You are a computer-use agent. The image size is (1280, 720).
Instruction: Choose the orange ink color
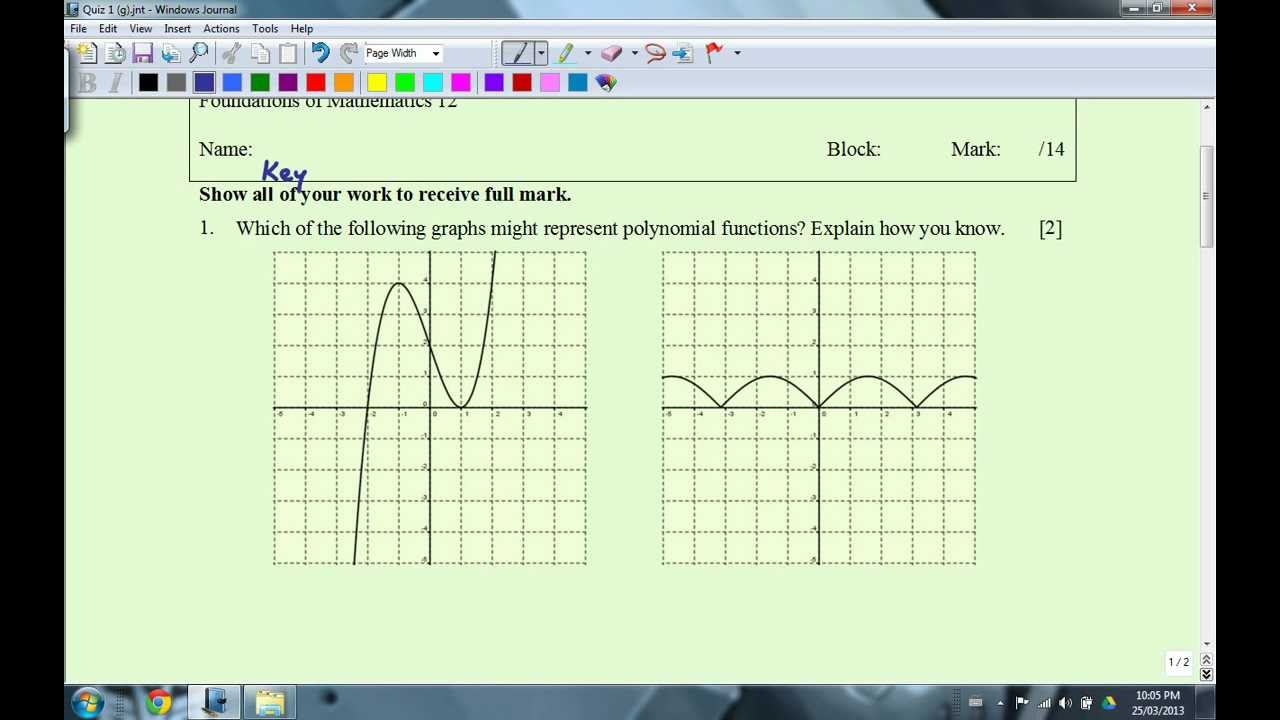(x=344, y=83)
